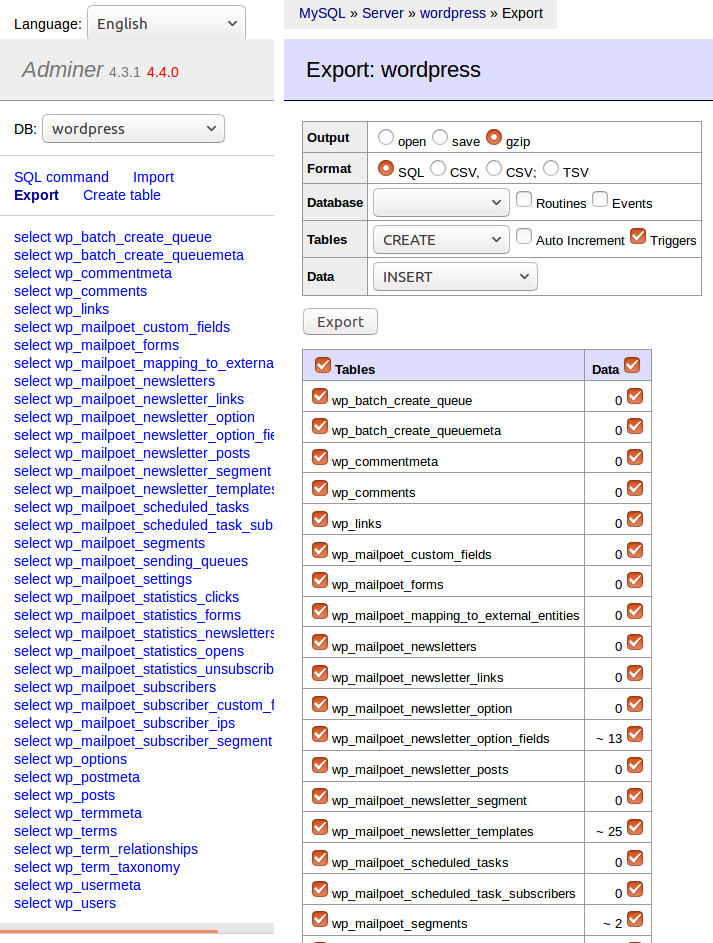Select the save output radio button
Screen dimensions: 713x943
tap(440, 137)
